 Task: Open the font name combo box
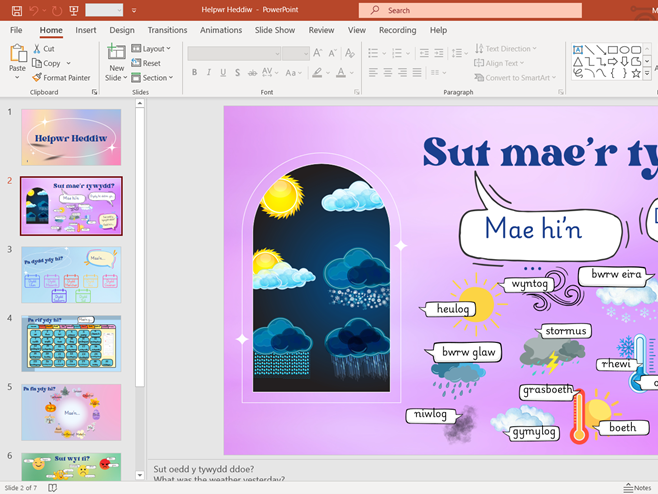click(x=233, y=53)
